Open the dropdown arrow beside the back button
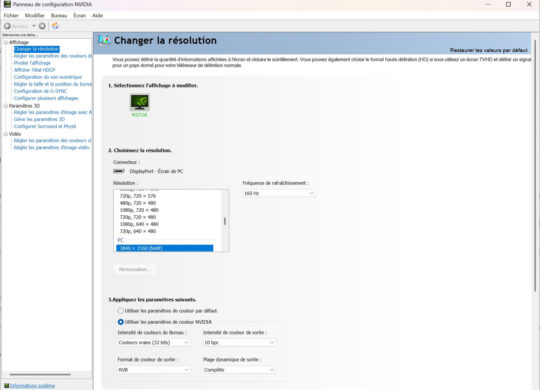Screen dimensions: 540x390 pos(34,26)
